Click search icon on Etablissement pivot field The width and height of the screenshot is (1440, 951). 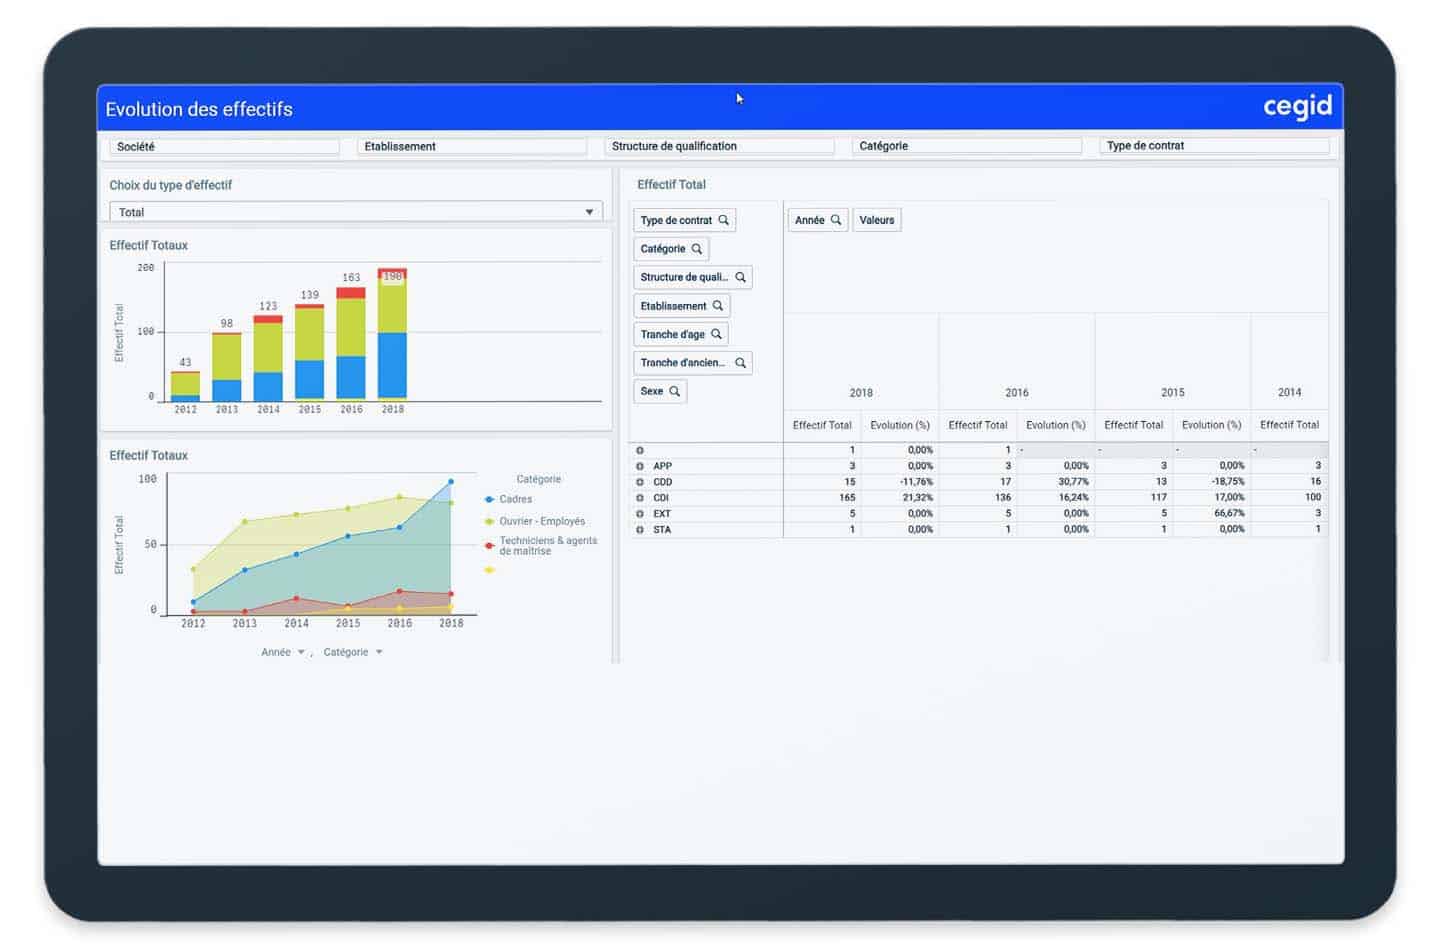click(x=717, y=306)
